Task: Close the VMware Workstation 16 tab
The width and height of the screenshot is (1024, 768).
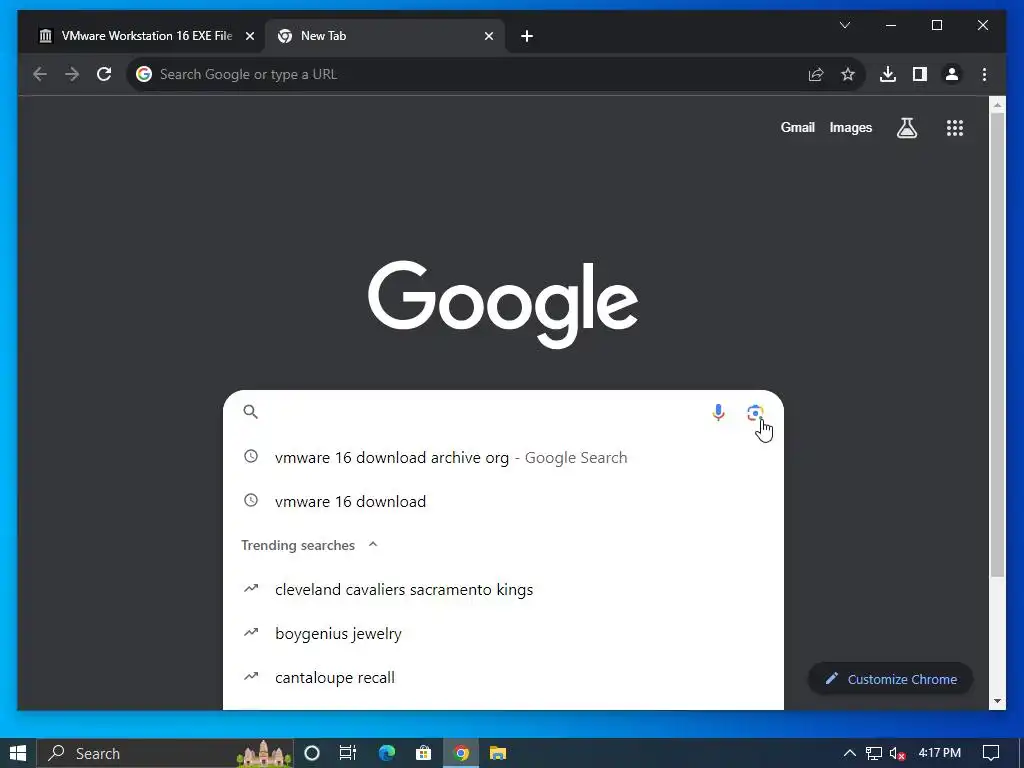Action: [249, 36]
